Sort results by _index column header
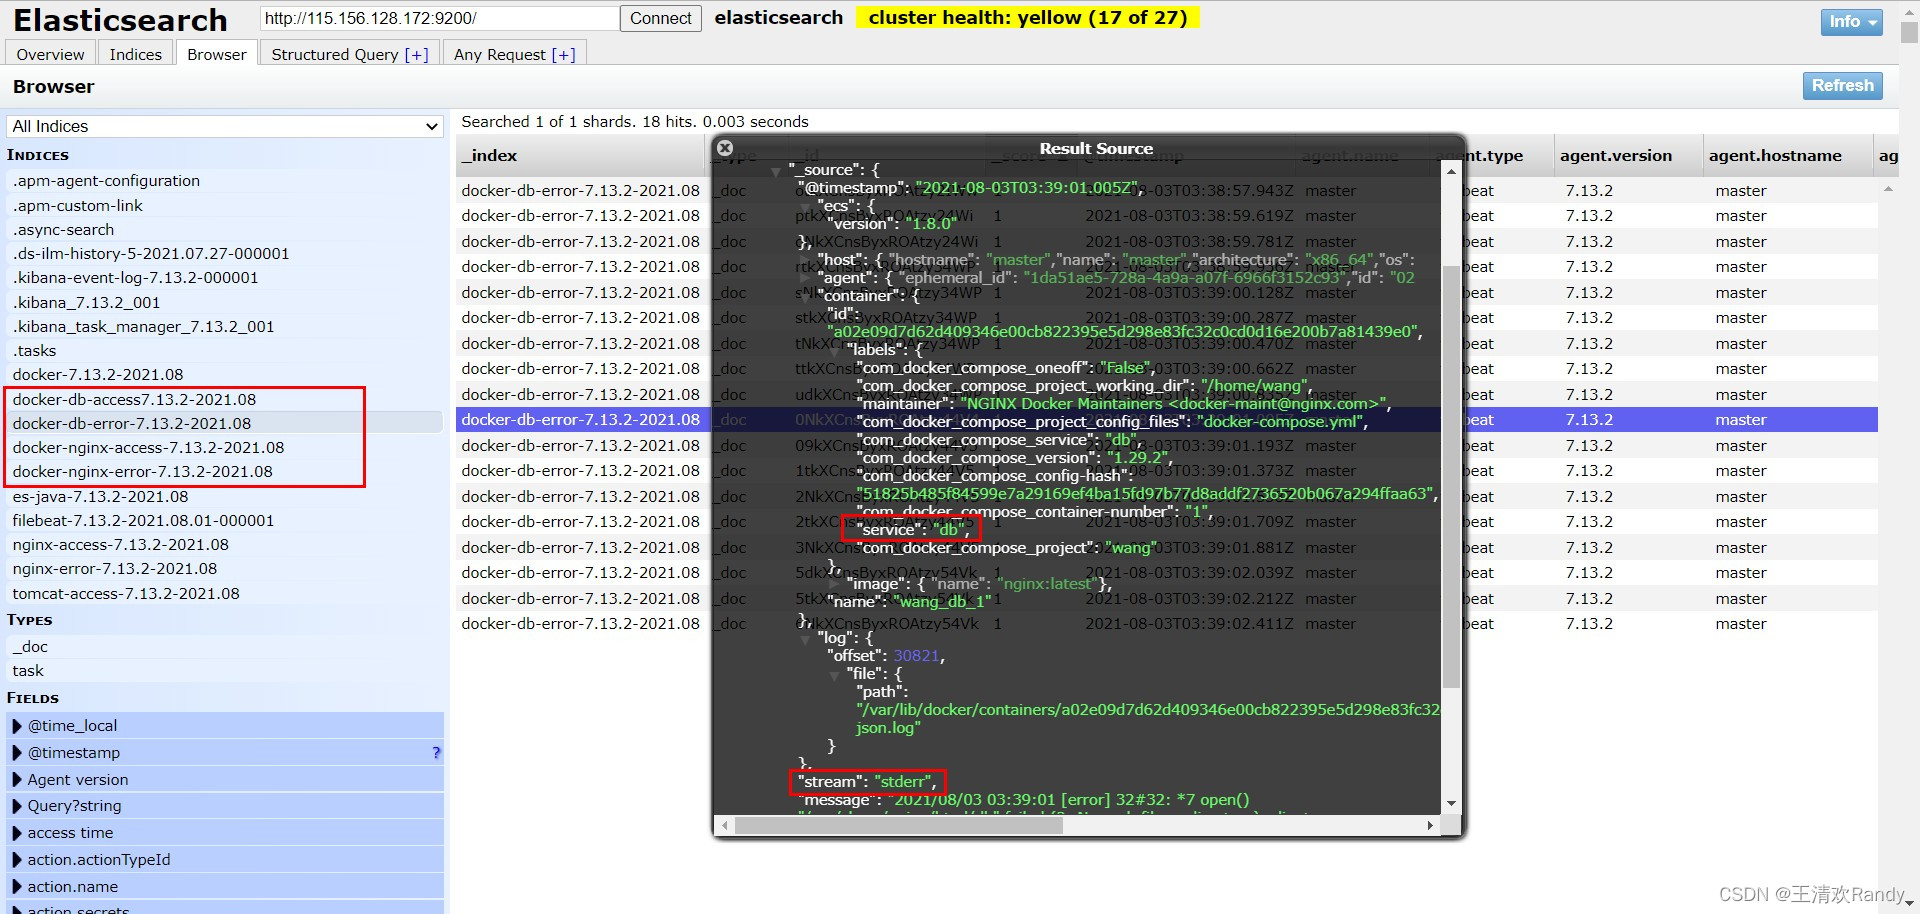 pyautogui.click(x=580, y=156)
